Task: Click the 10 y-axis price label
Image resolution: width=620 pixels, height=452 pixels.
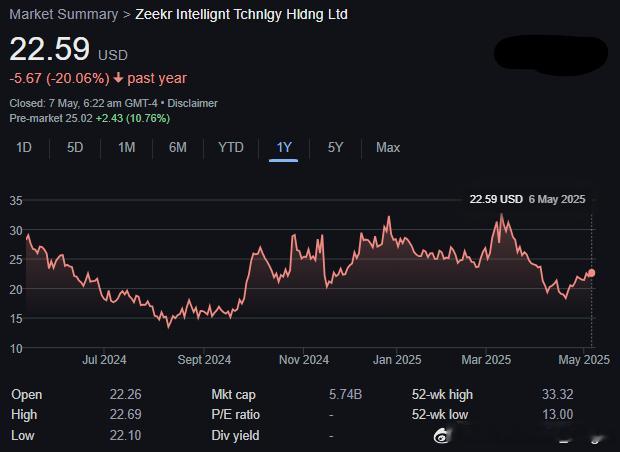Action: click(16, 349)
